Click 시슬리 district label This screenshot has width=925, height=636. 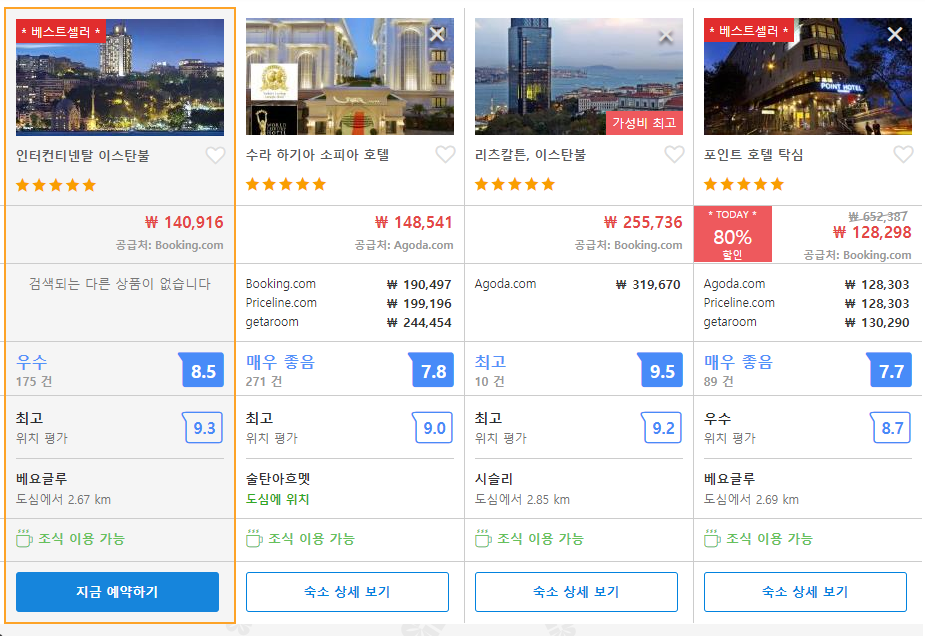click(x=494, y=478)
